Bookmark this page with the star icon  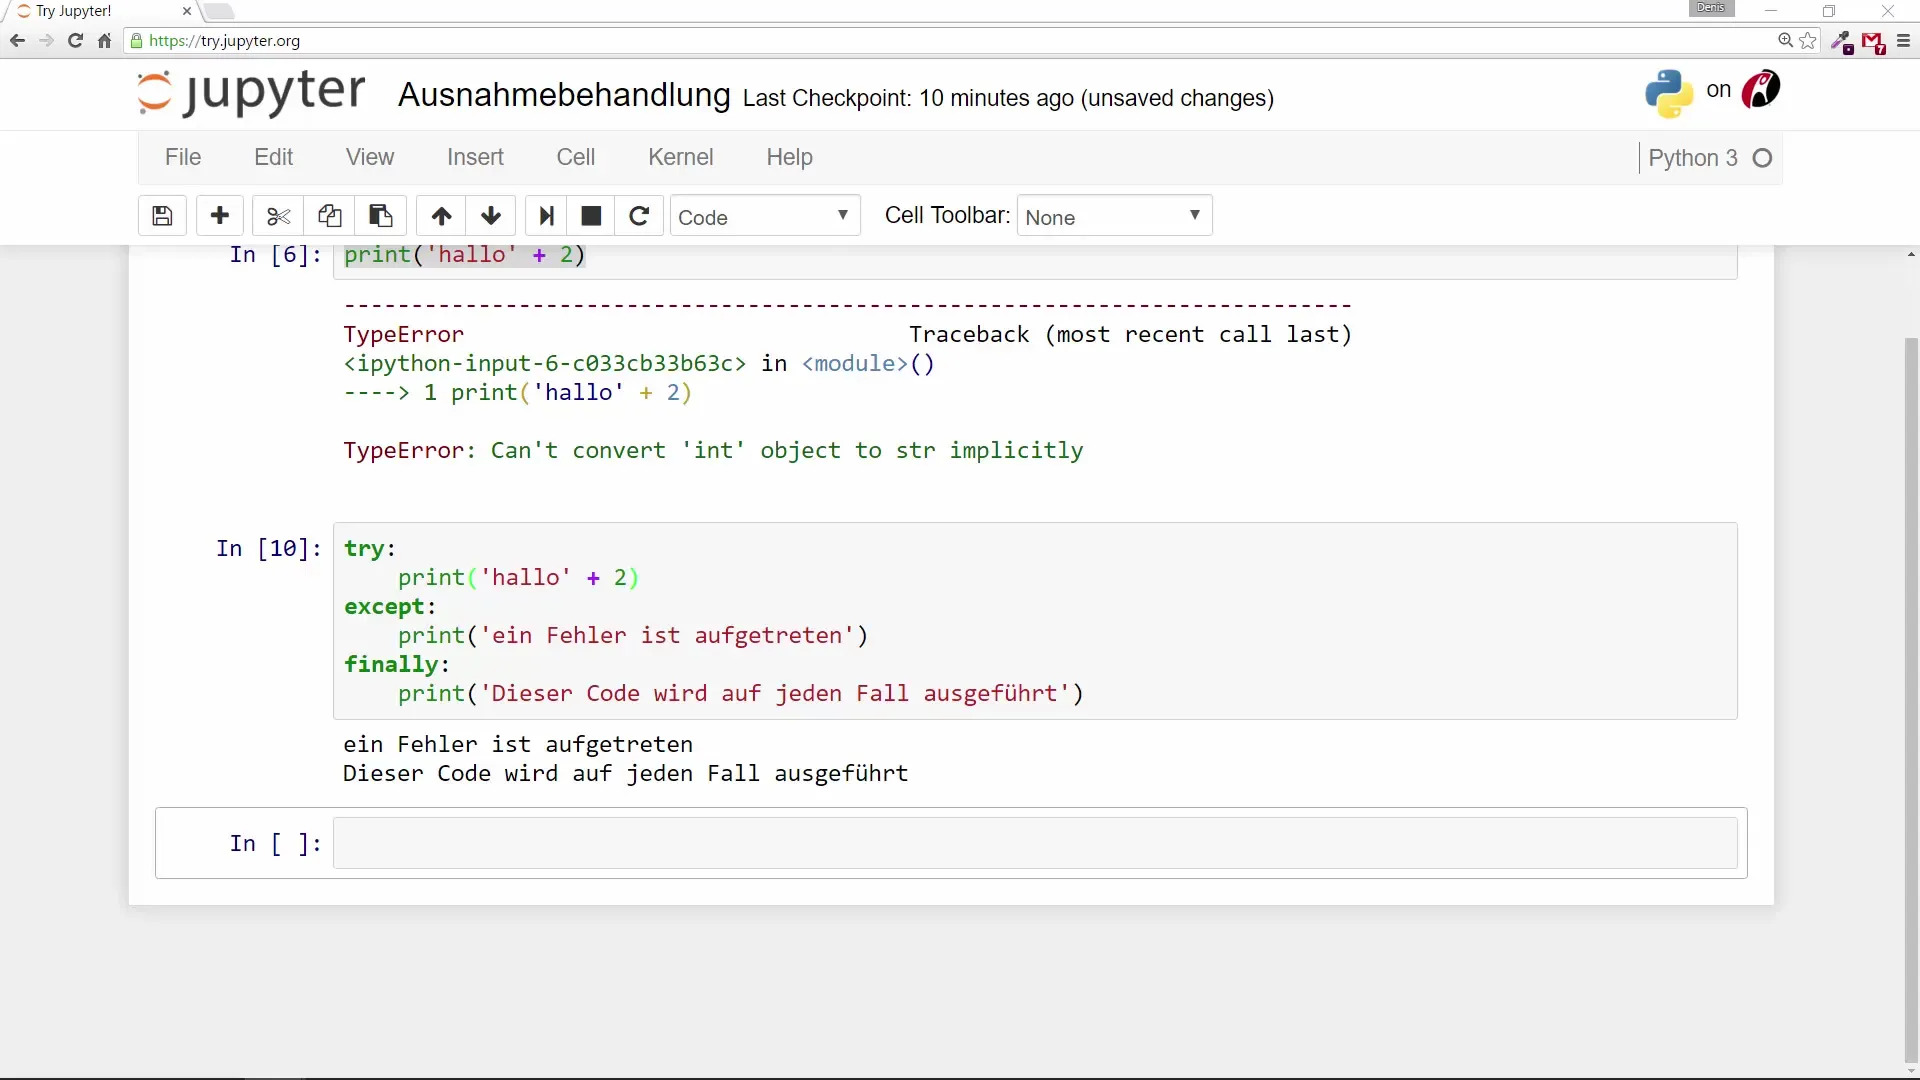[1808, 41]
